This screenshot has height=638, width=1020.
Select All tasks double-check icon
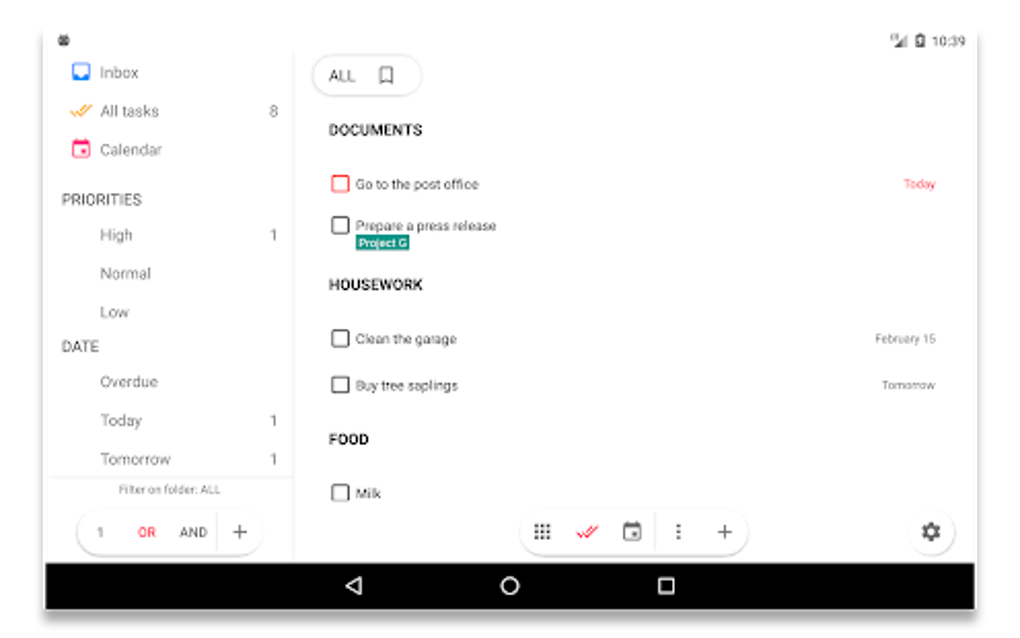click(81, 111)
